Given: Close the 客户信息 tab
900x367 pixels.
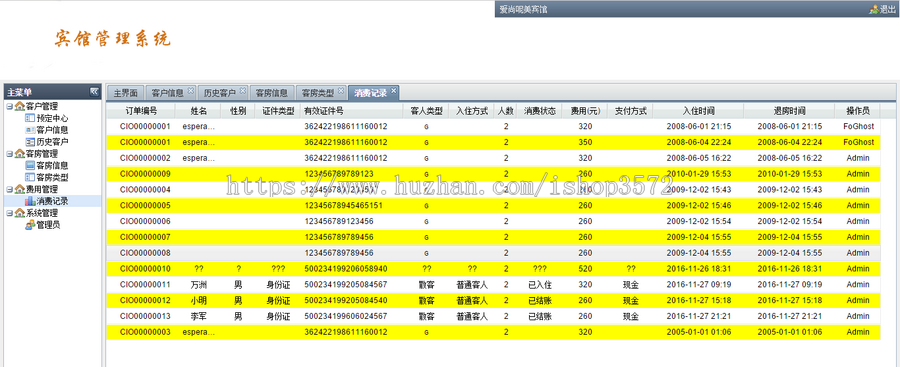Looking at the screenshot, I should pos(191,91).
